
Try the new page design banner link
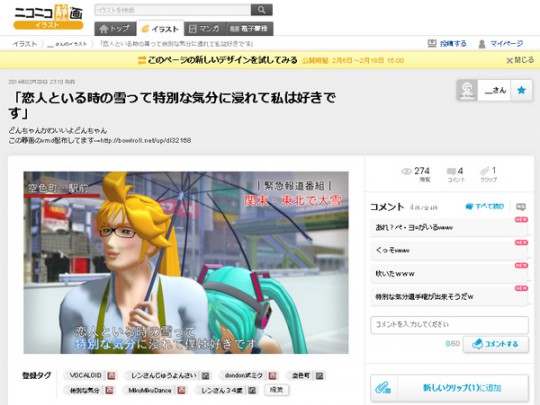point(218,60)
